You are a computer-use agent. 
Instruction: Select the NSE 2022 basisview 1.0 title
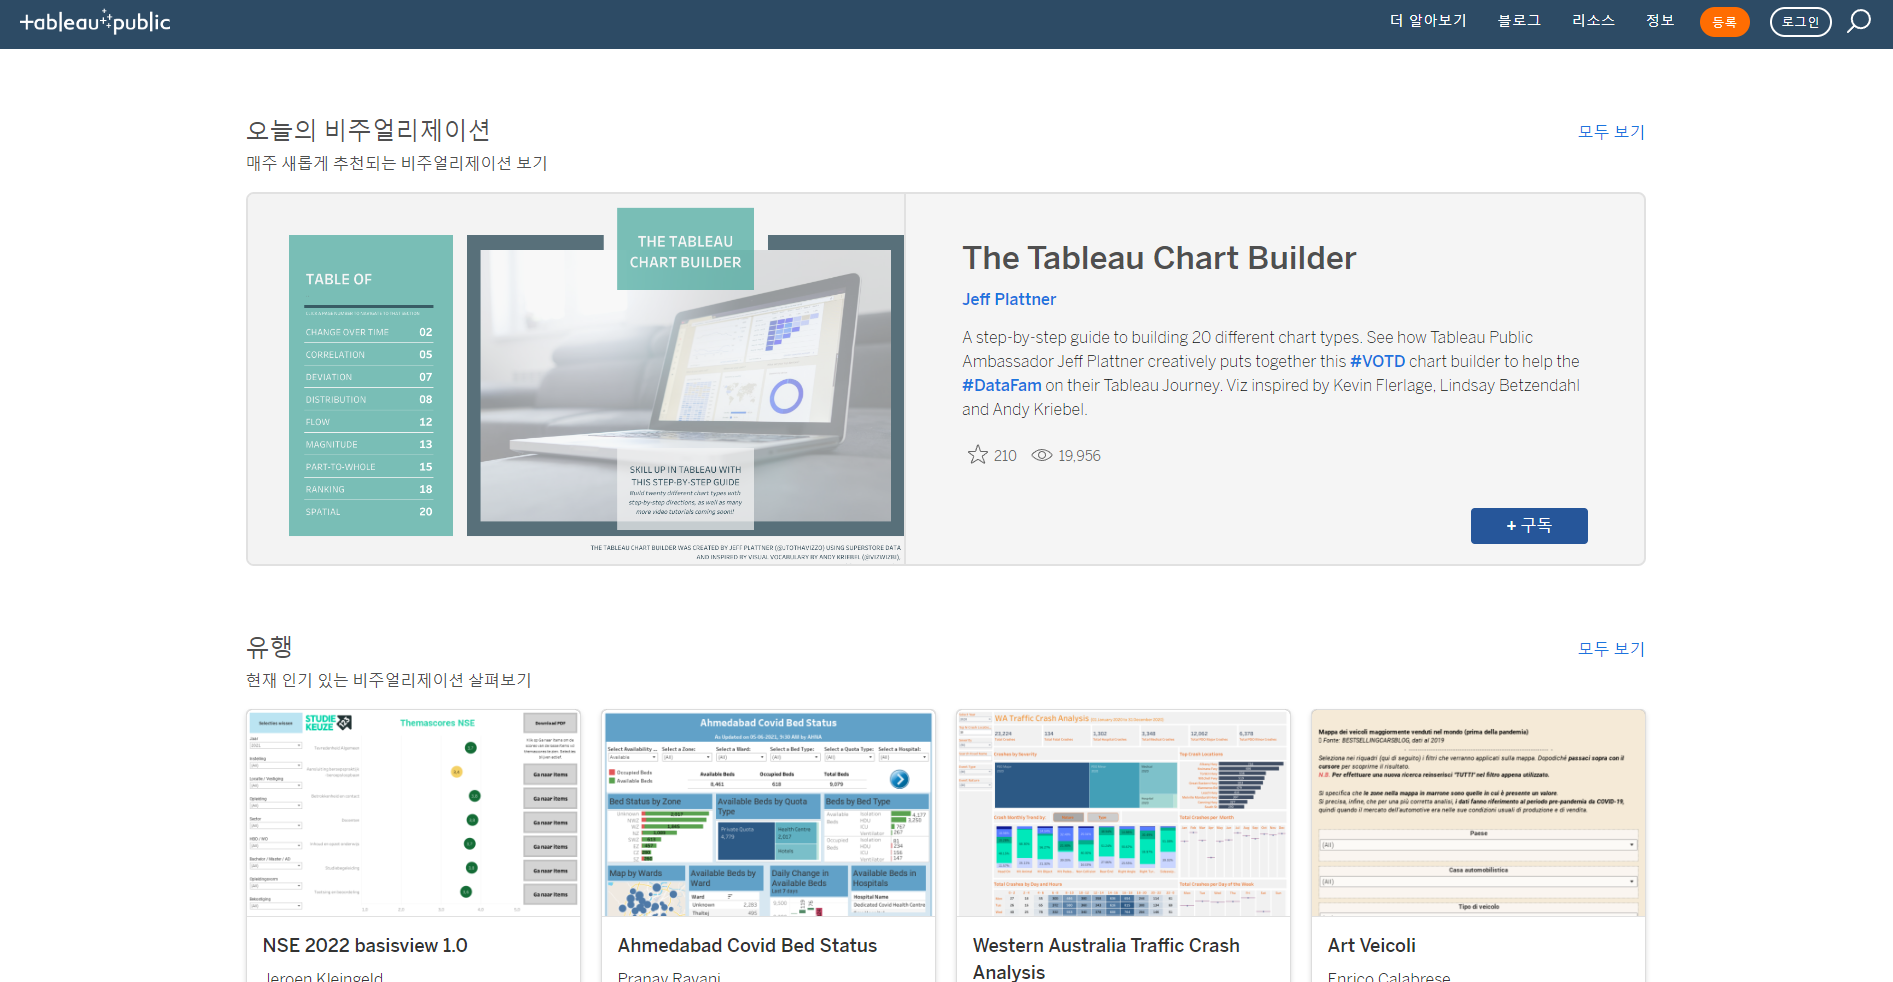point(365,945)
